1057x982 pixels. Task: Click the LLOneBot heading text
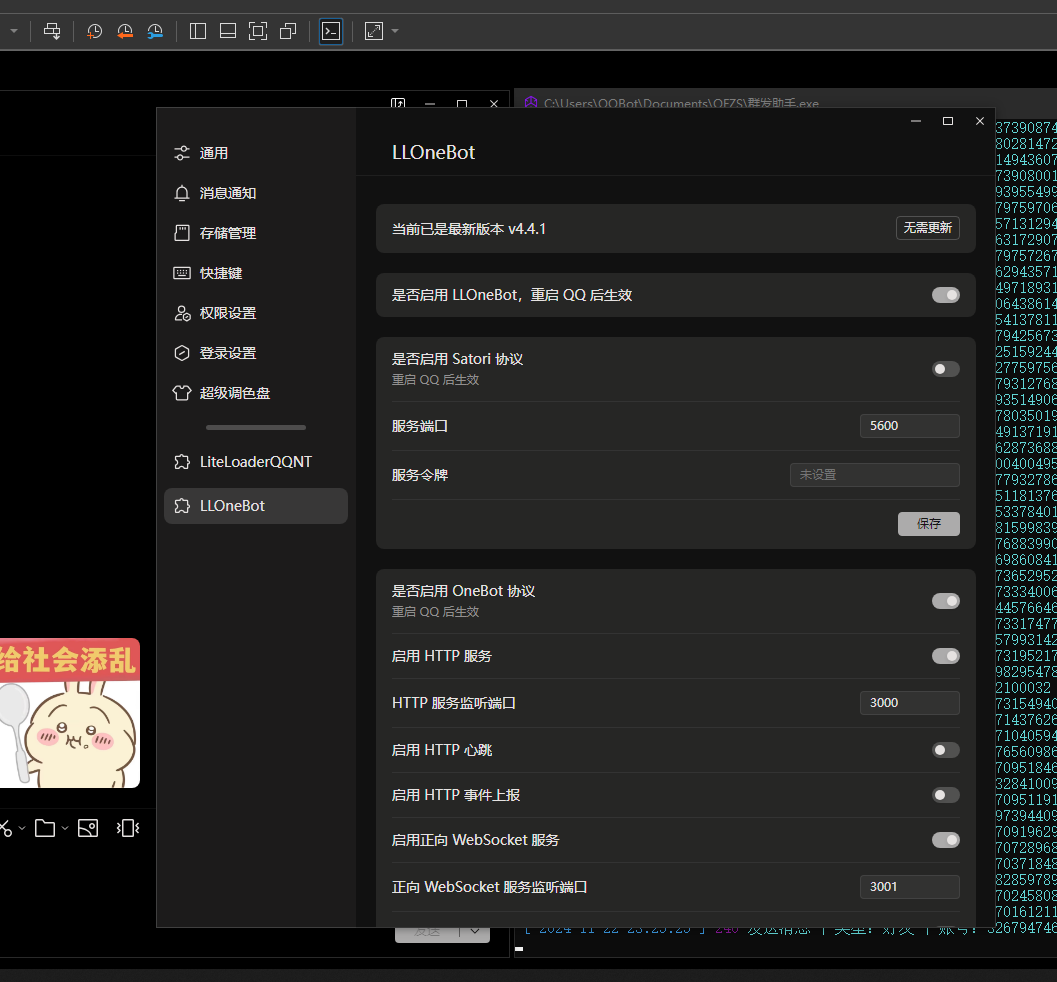click(433, 152)
